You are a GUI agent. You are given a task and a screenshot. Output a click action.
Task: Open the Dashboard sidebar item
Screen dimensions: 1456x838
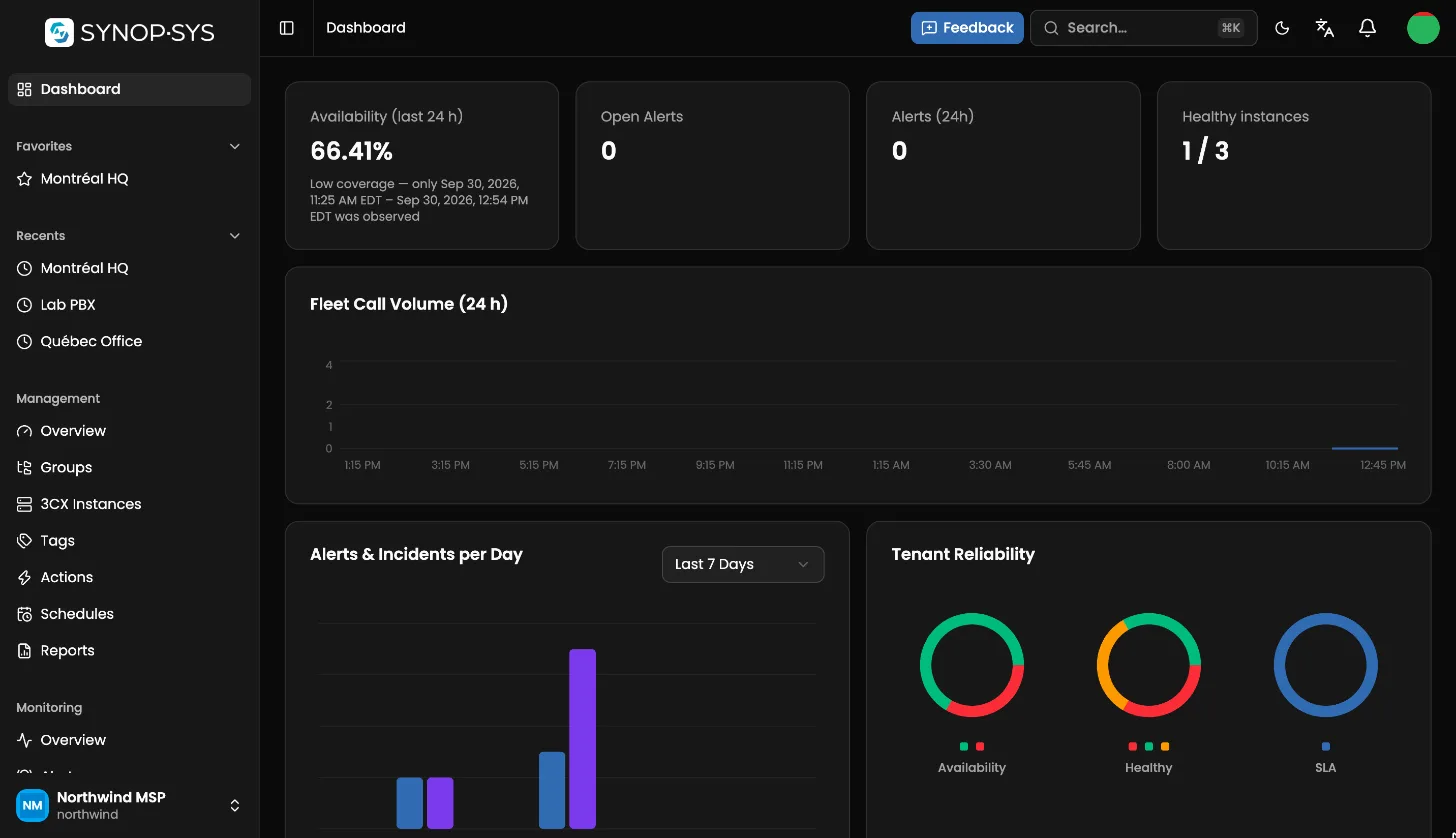(x=129, y=89)
